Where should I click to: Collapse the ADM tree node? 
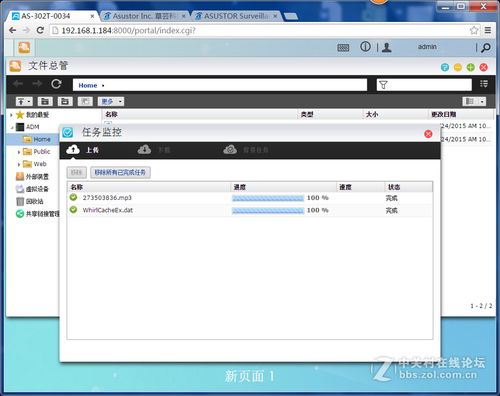(12, 127)
